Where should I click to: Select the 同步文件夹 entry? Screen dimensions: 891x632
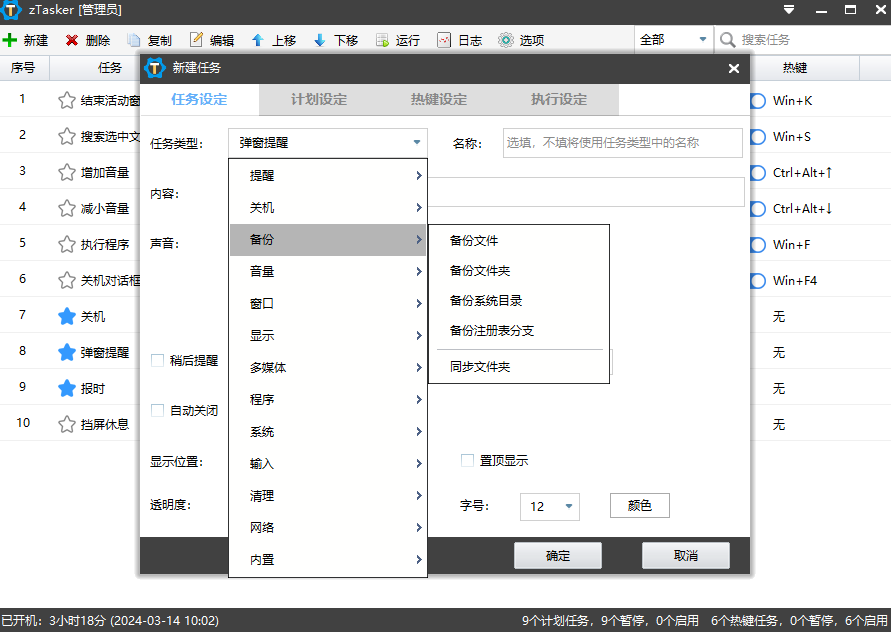coord(519,367)
